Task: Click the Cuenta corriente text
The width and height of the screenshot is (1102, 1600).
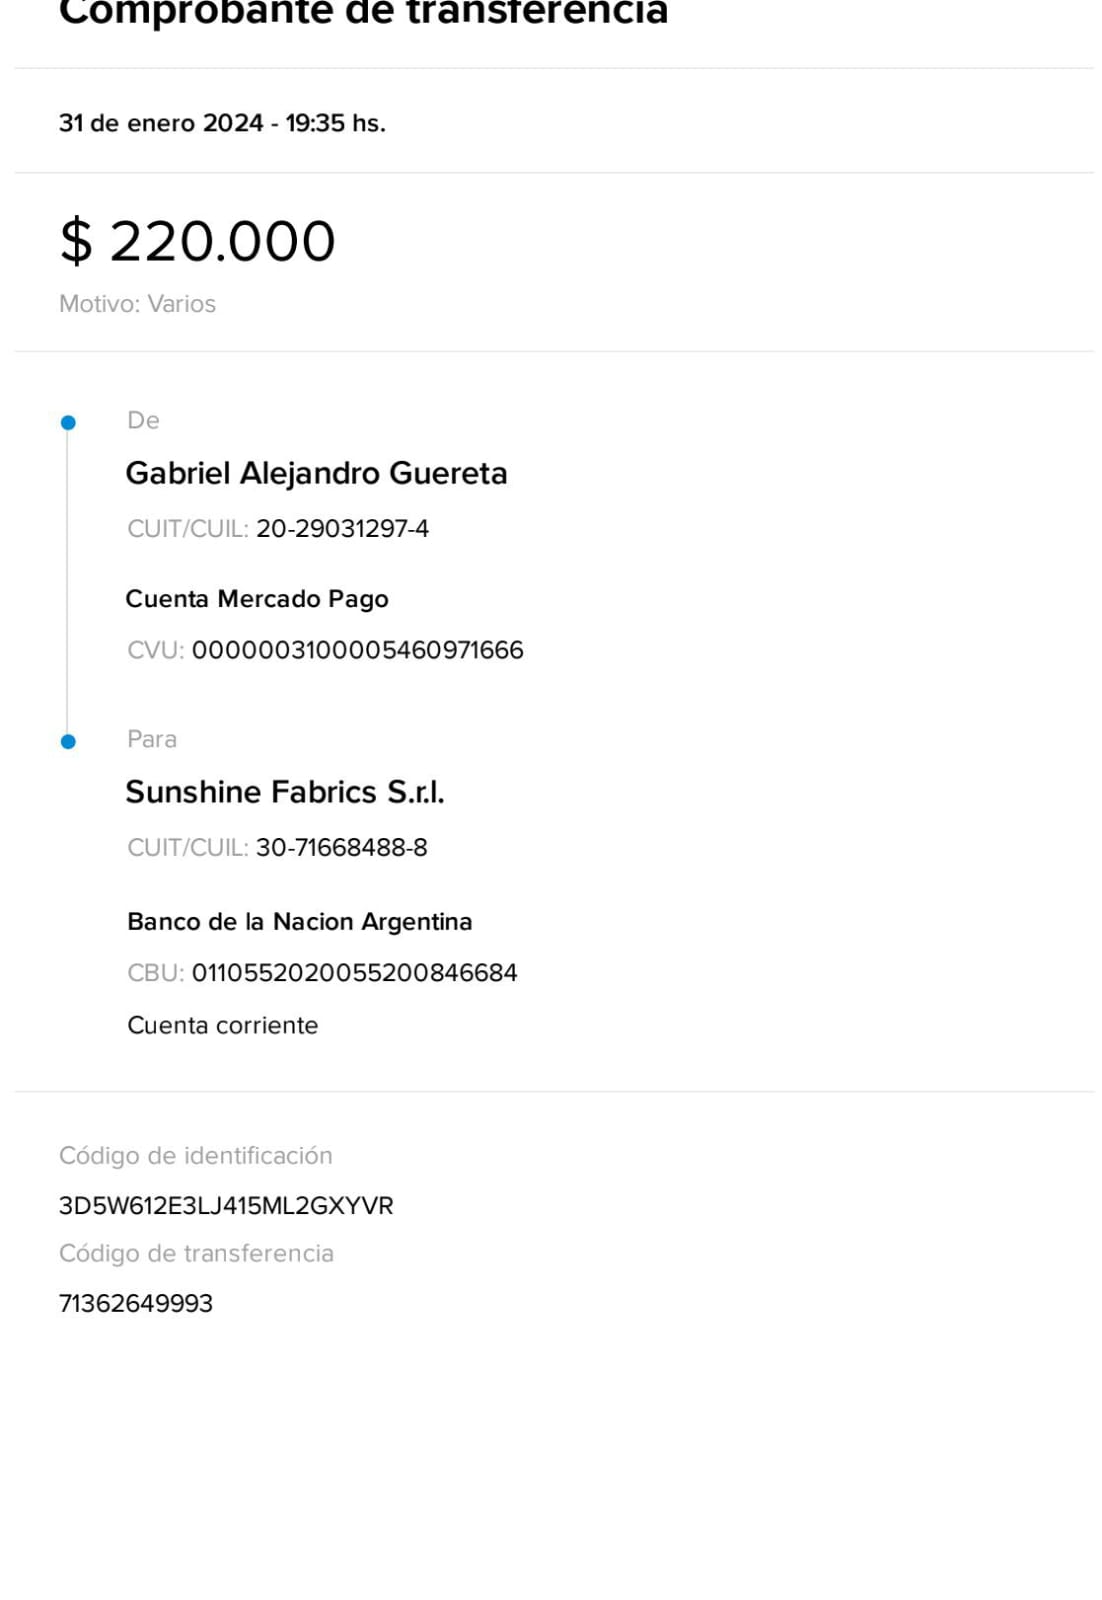Action: 222,1025
